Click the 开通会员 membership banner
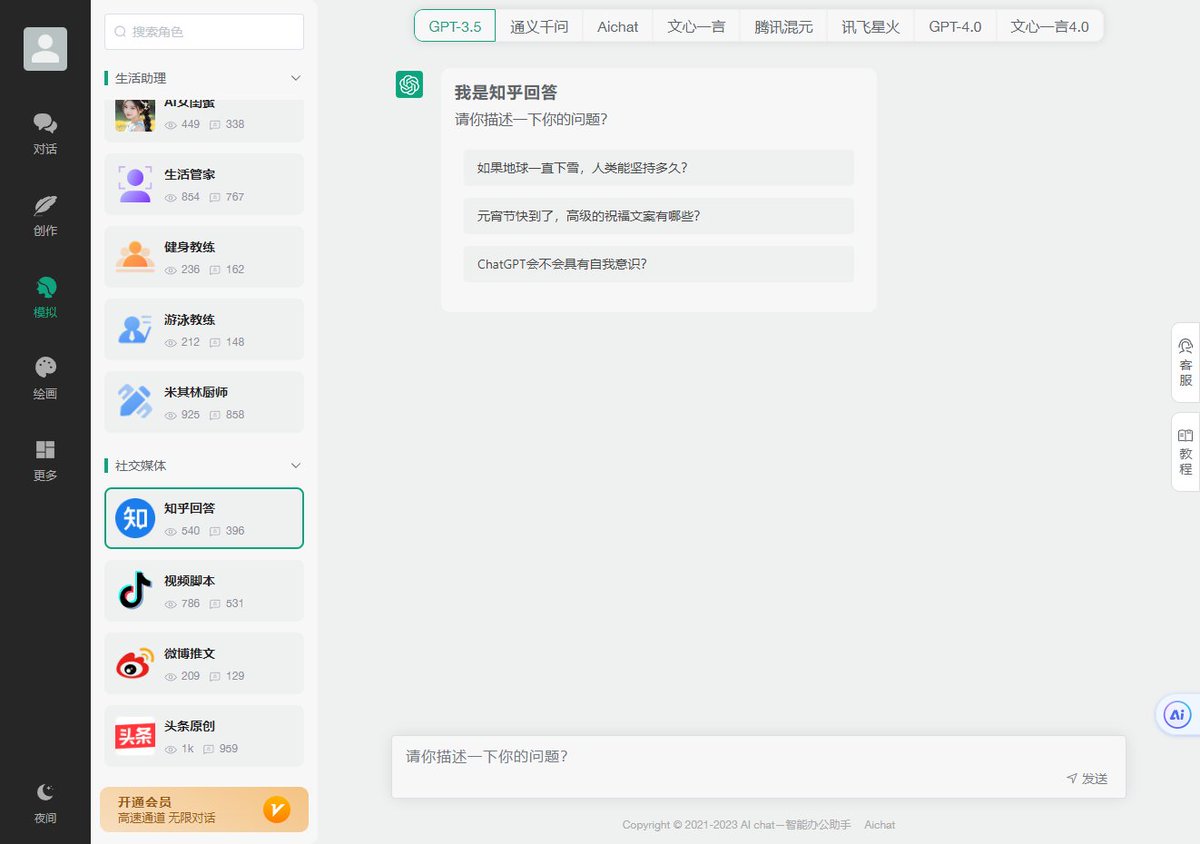Viewport: 1200px width, 844px height. coord(204,810)
